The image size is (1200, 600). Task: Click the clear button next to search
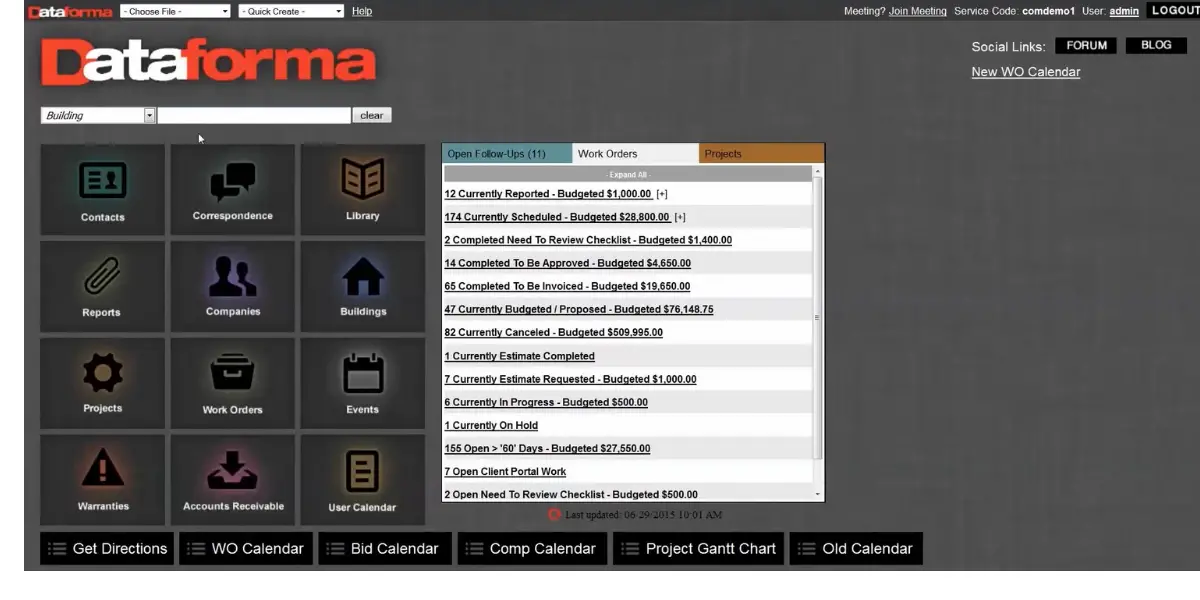coord(372,115)
